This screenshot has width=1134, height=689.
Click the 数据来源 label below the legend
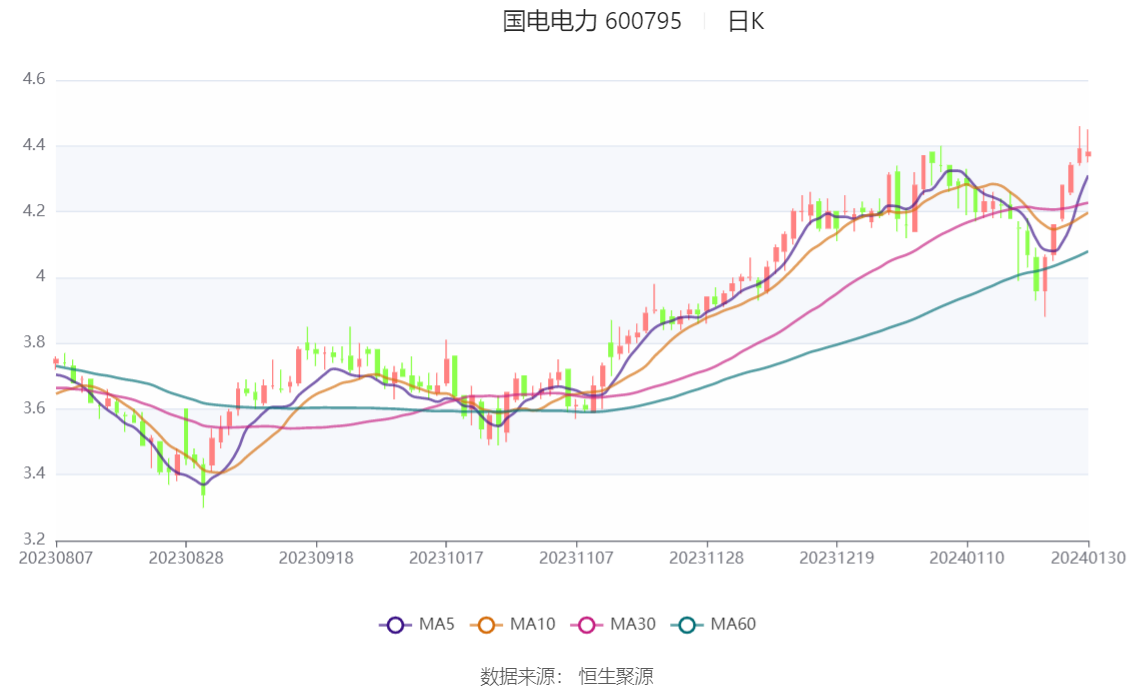[518, 677]
